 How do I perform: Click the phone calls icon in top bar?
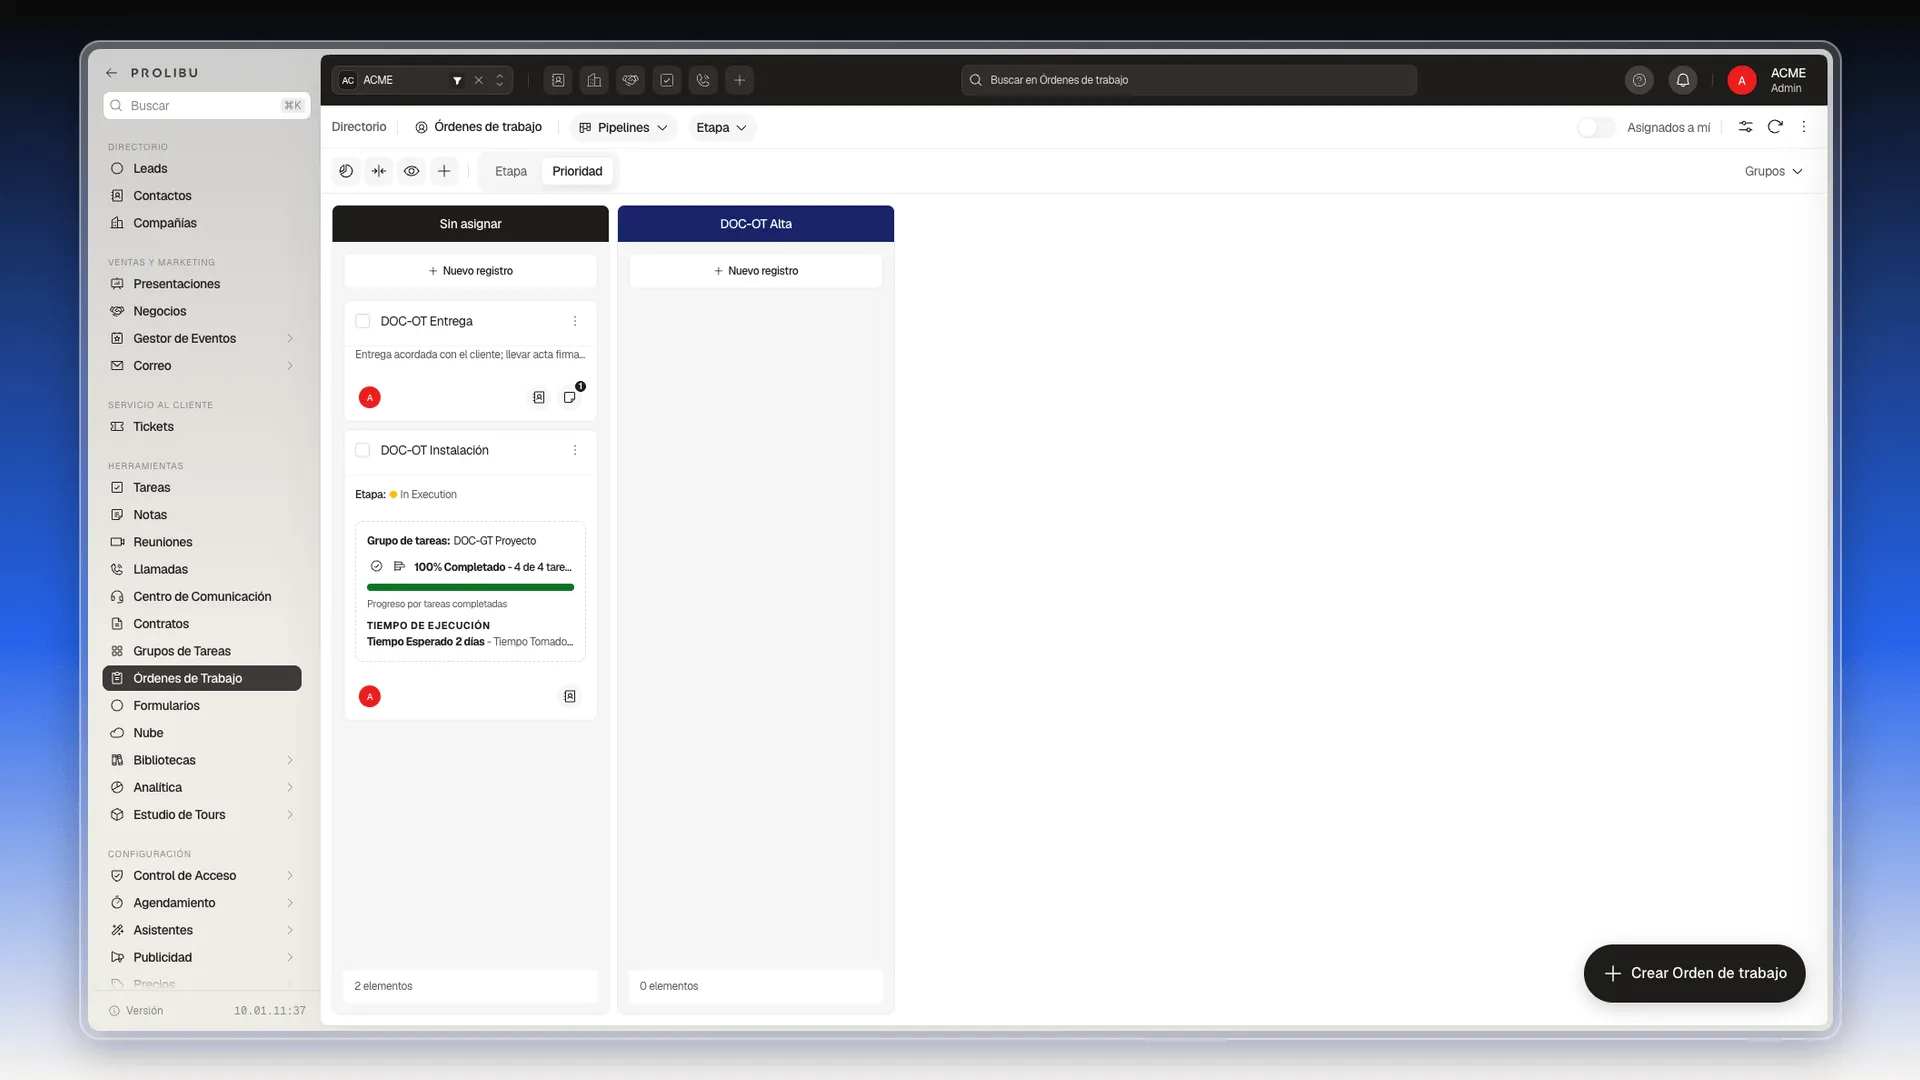click(x=703, y=80)
